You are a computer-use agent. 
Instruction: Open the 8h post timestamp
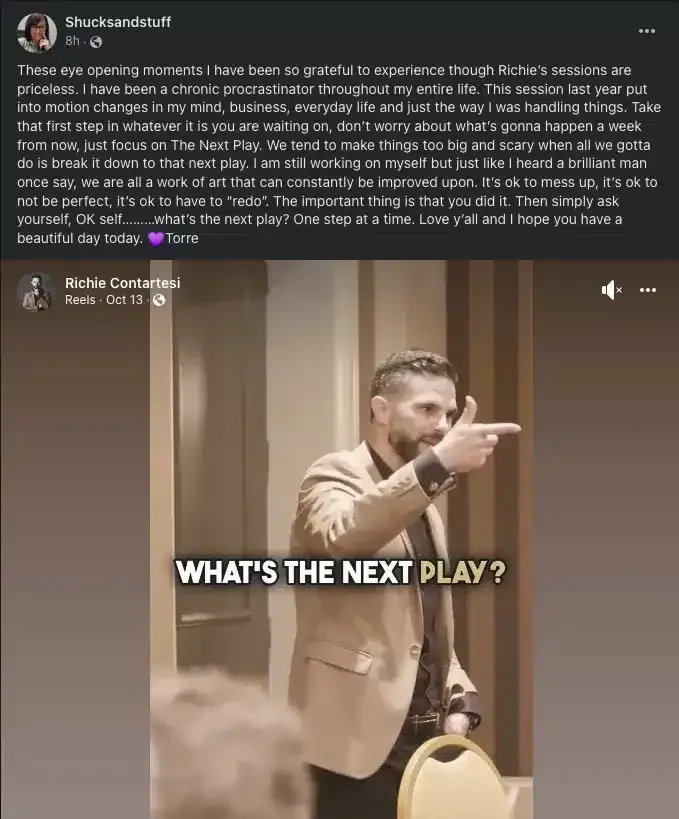coord(72,41)
